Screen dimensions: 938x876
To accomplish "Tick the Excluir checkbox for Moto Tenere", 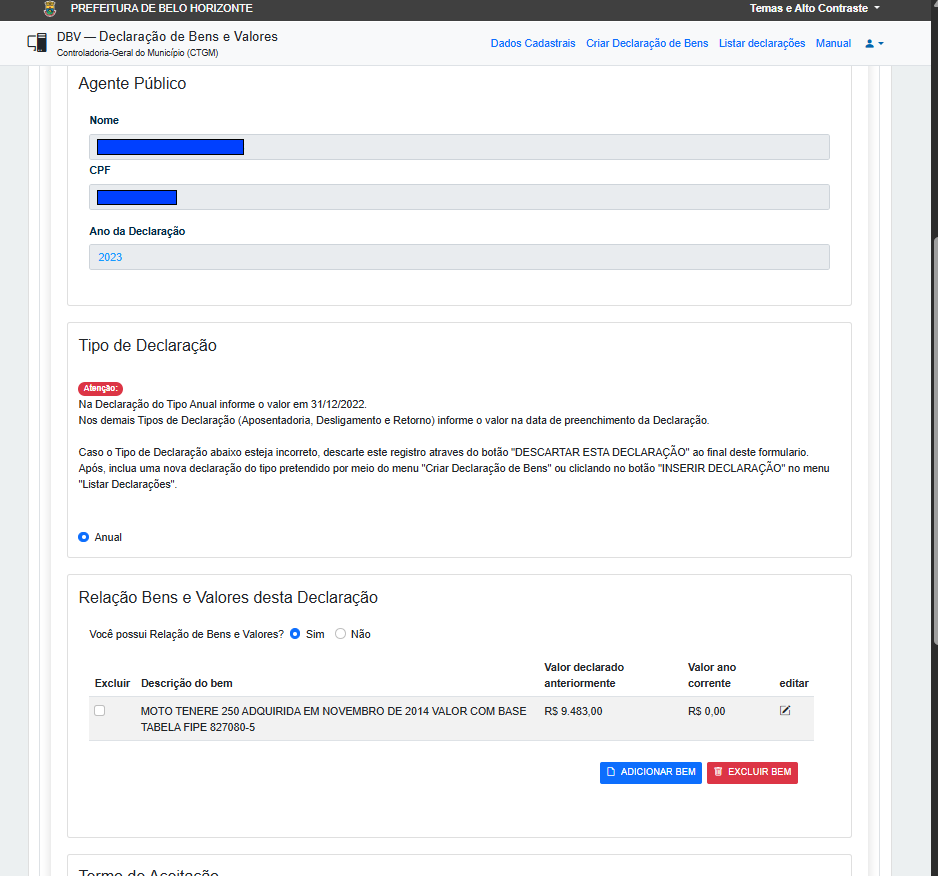I will coord(99,710).
